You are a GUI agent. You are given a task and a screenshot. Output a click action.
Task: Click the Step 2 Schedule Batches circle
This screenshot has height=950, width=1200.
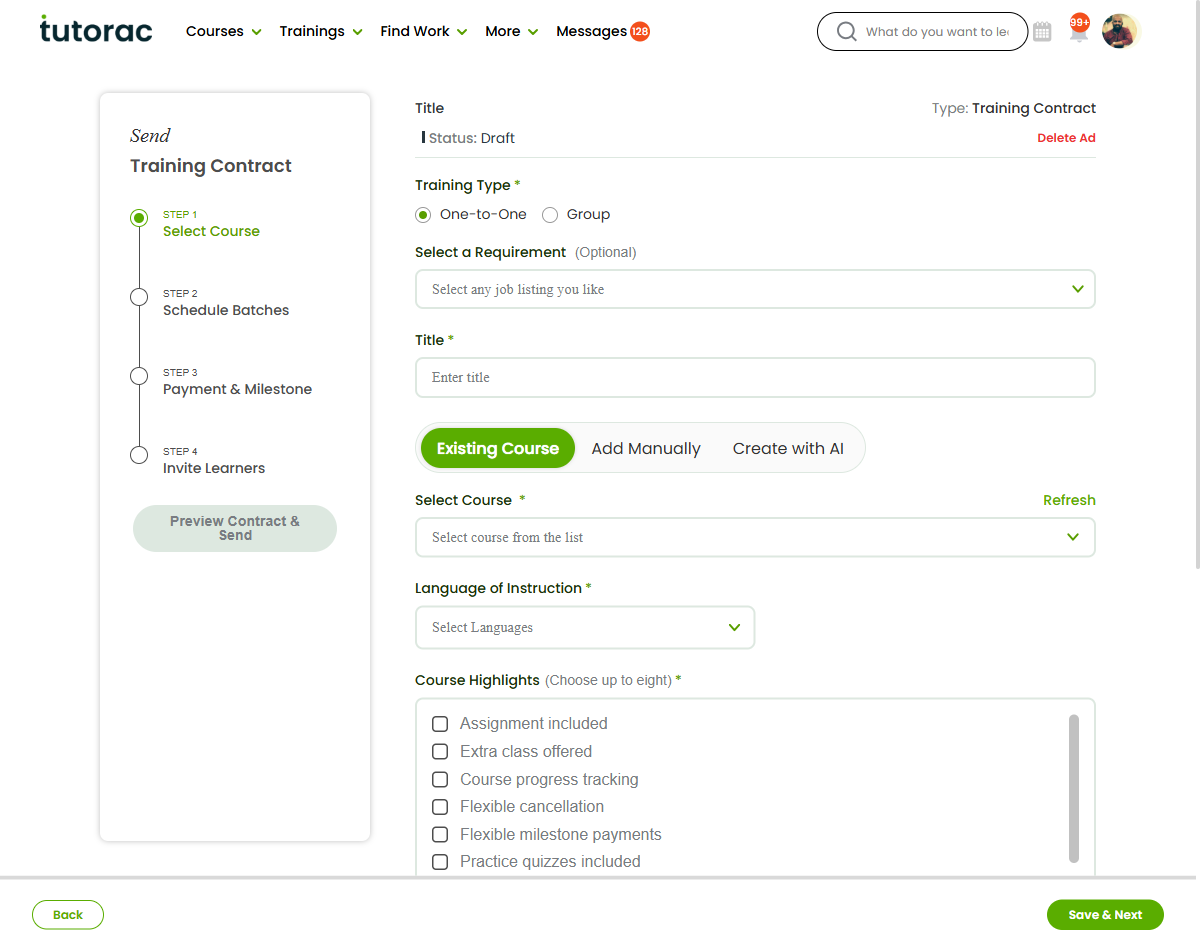coord(139,297)
